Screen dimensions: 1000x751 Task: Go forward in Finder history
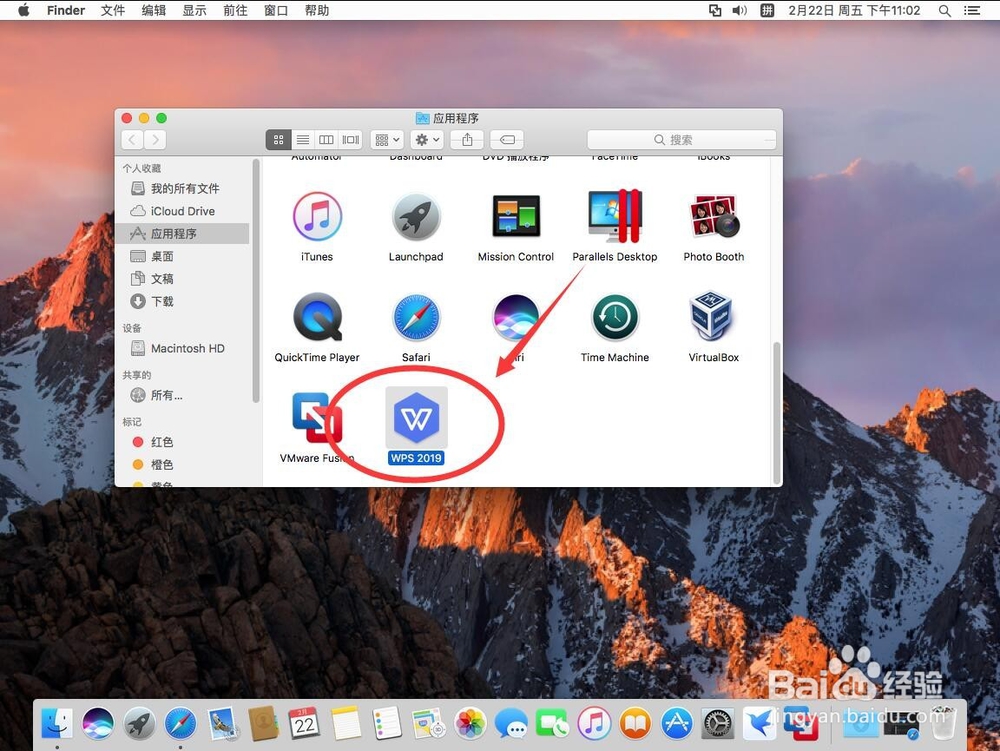pyautogui.click(x=155, y=140)
